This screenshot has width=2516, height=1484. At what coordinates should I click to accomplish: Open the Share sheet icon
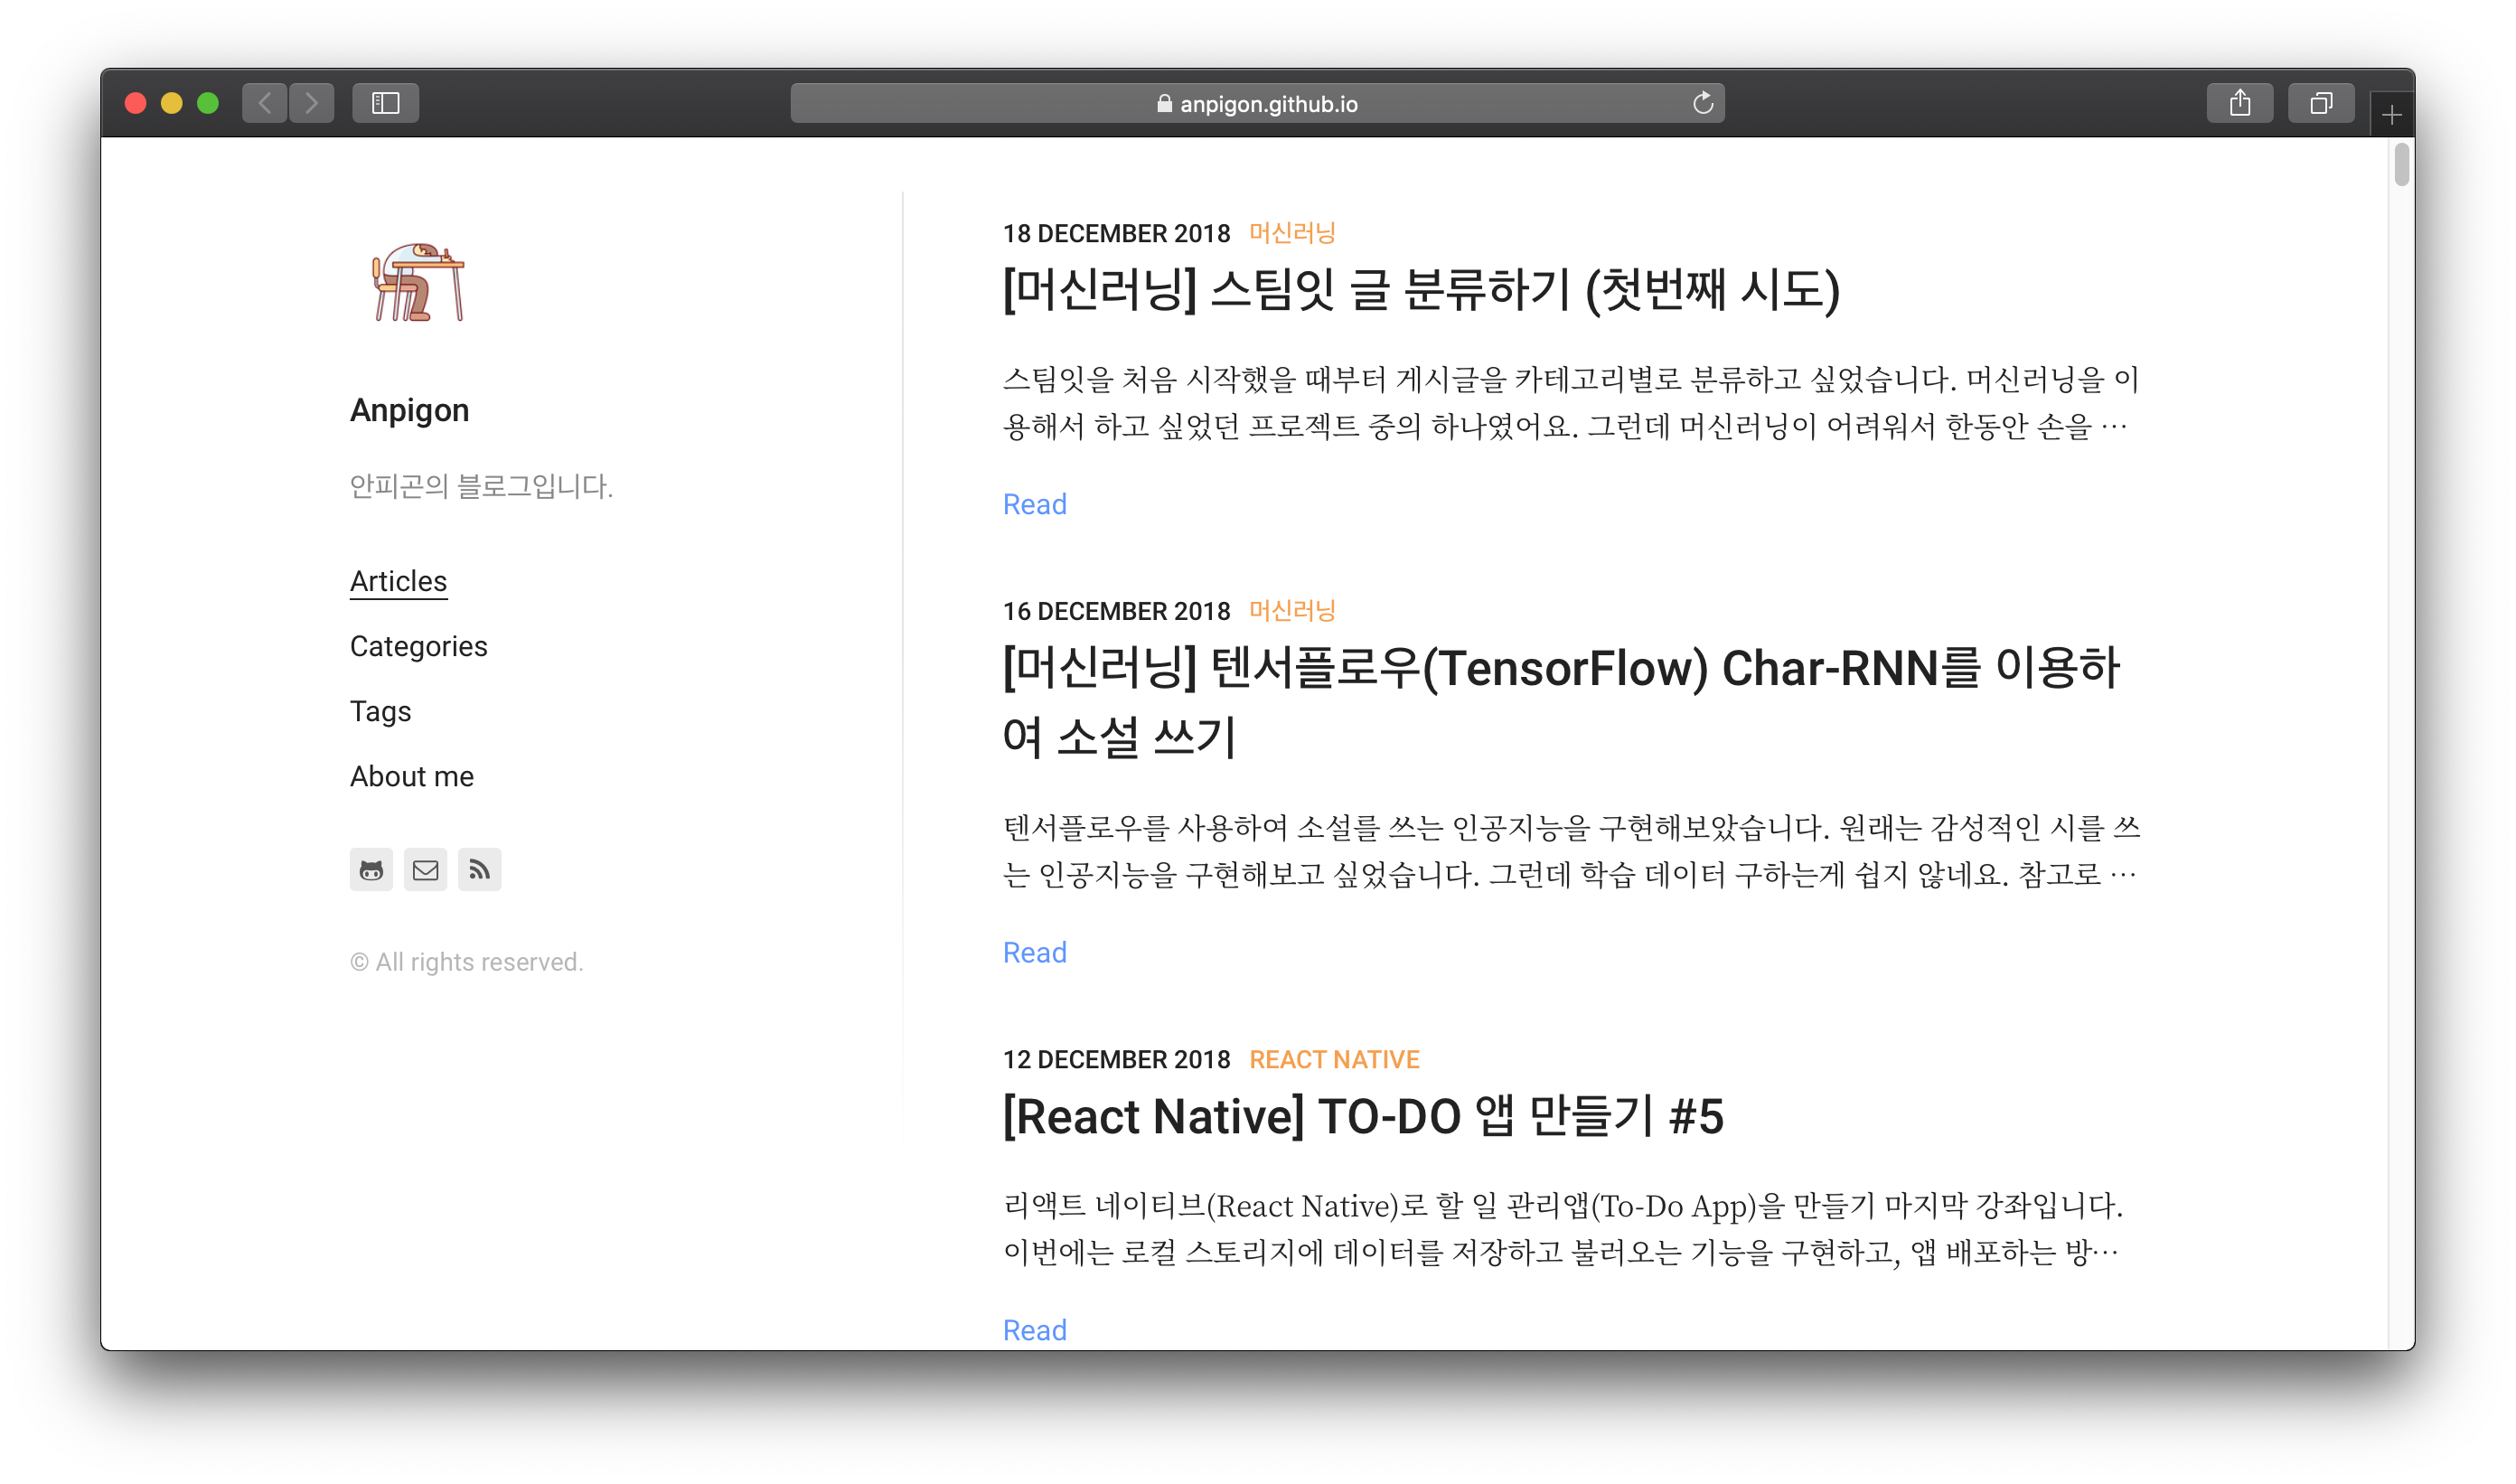[2239, 103]
